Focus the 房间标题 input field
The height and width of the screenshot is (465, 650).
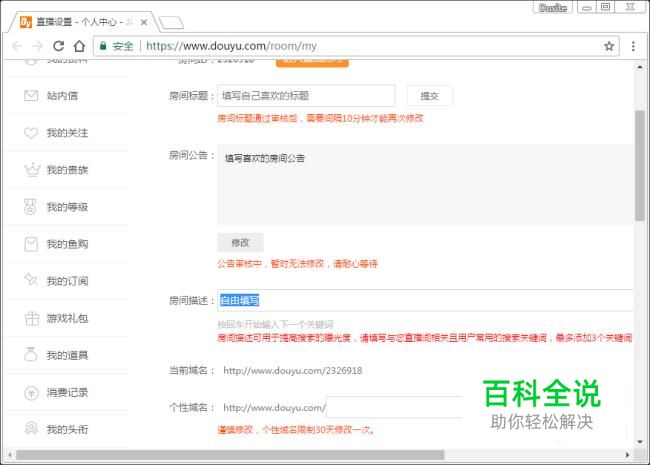pos(306,96)
